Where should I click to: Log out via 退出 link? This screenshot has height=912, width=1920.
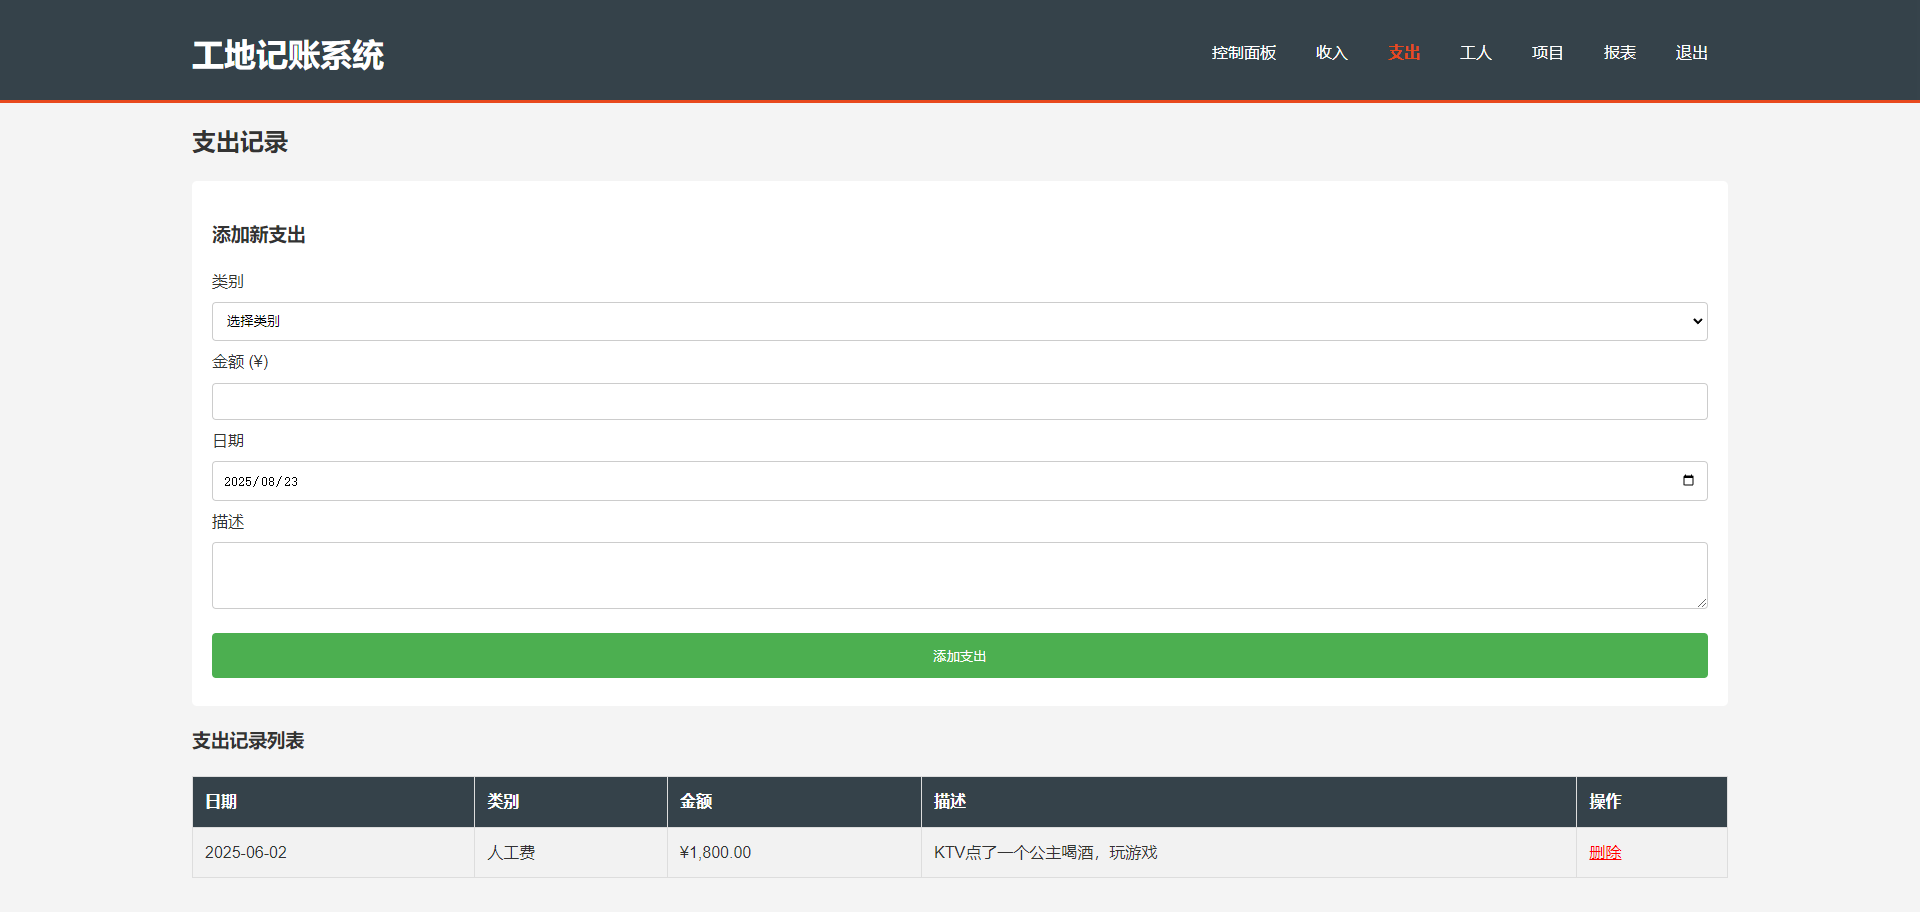[x=1691, y=53]
